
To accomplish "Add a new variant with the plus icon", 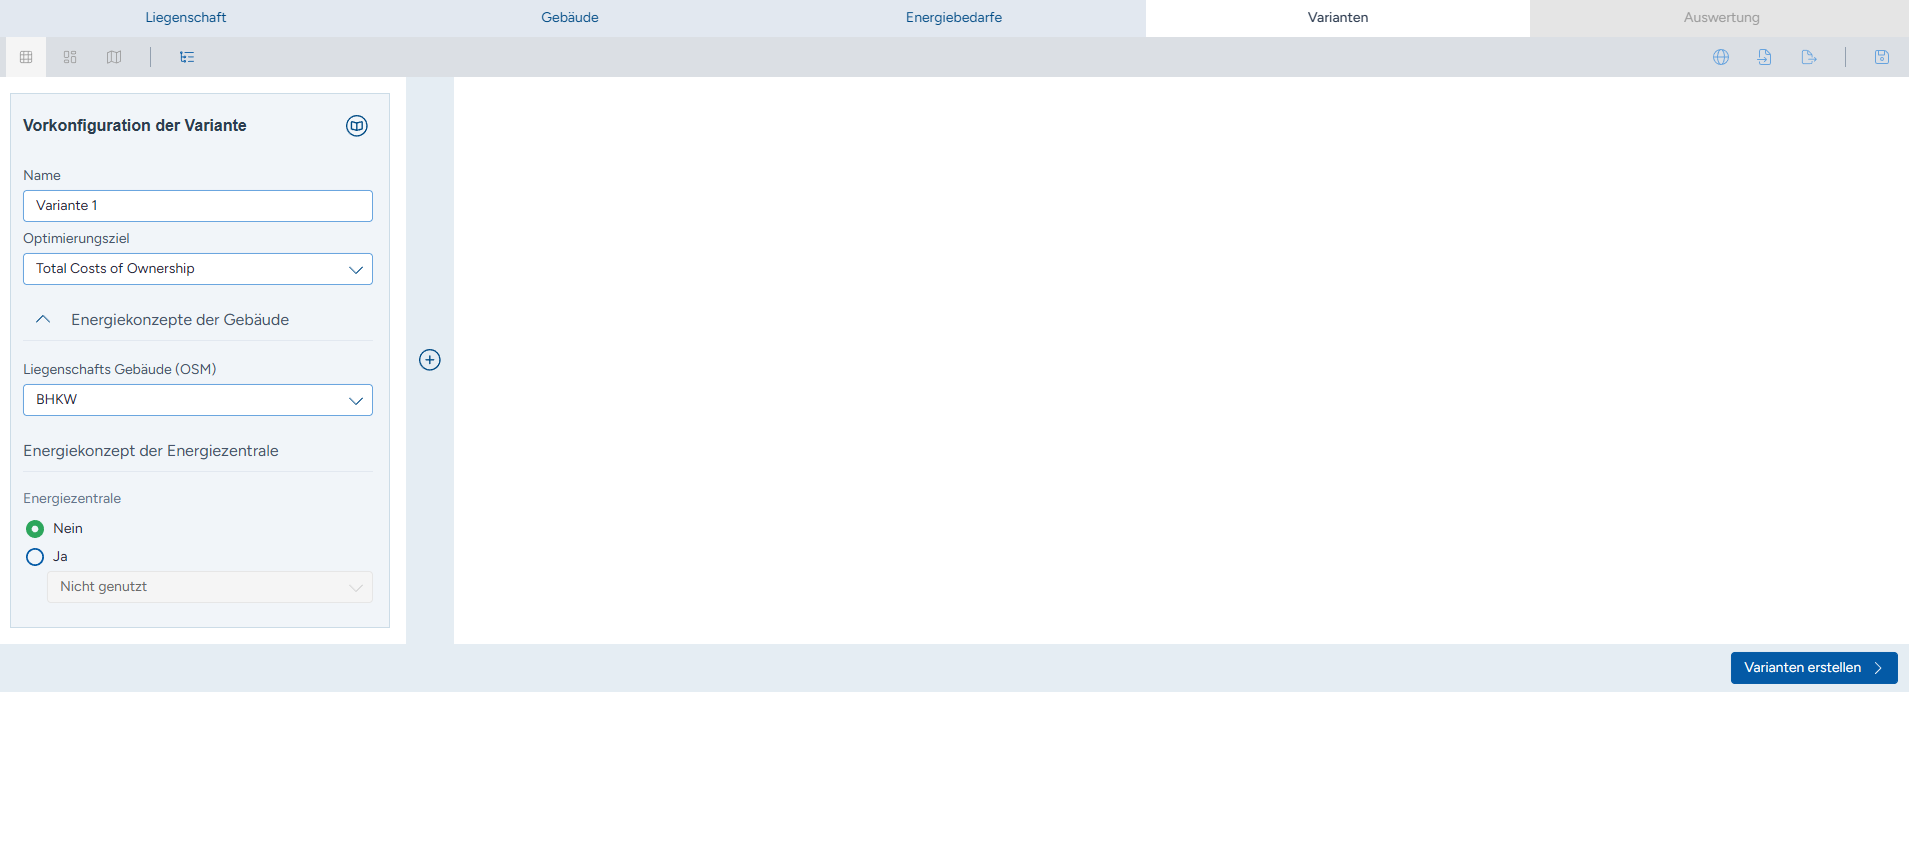I will click(x=430, y=360).
